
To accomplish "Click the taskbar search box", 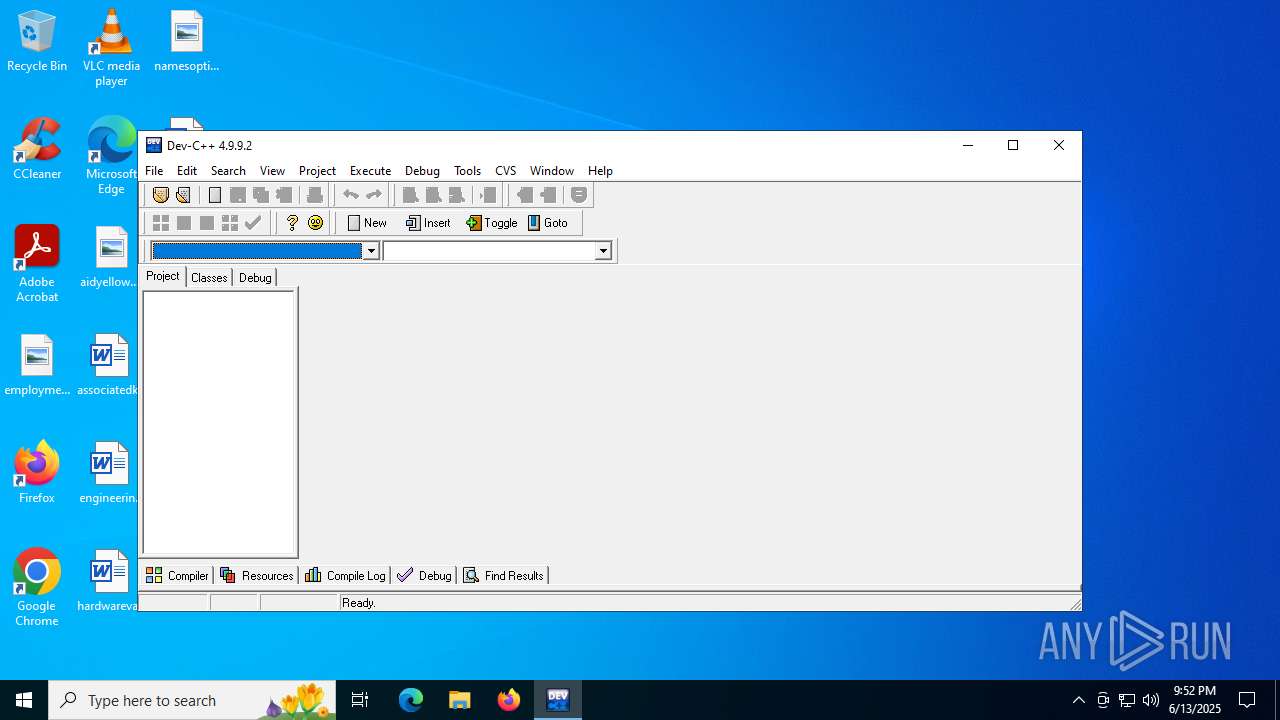I will (193, 700).
